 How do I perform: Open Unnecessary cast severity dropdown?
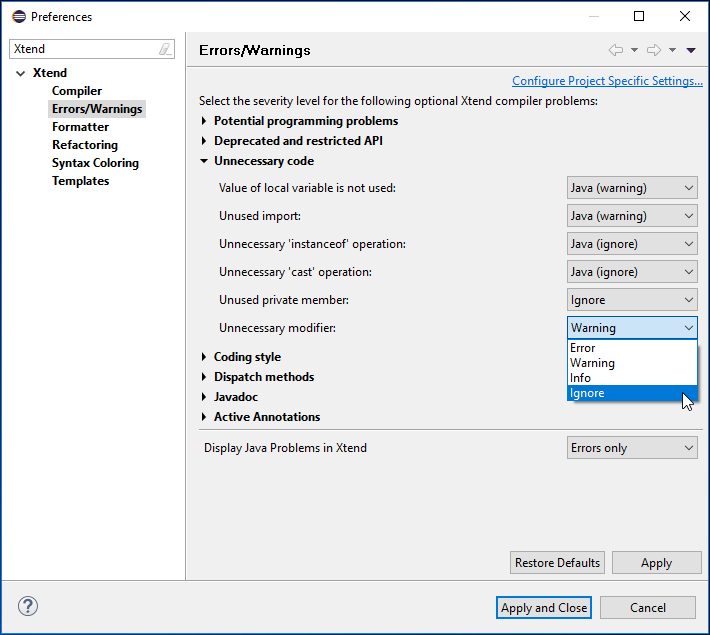click(632, 272)
